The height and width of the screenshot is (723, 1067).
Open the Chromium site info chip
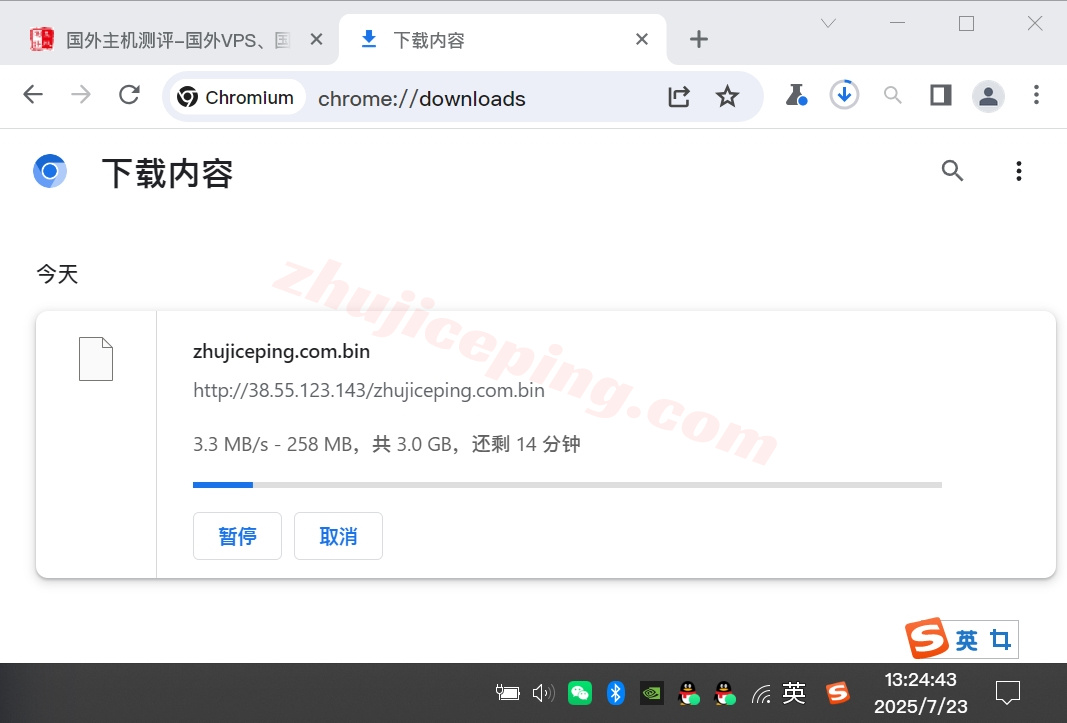235,97
